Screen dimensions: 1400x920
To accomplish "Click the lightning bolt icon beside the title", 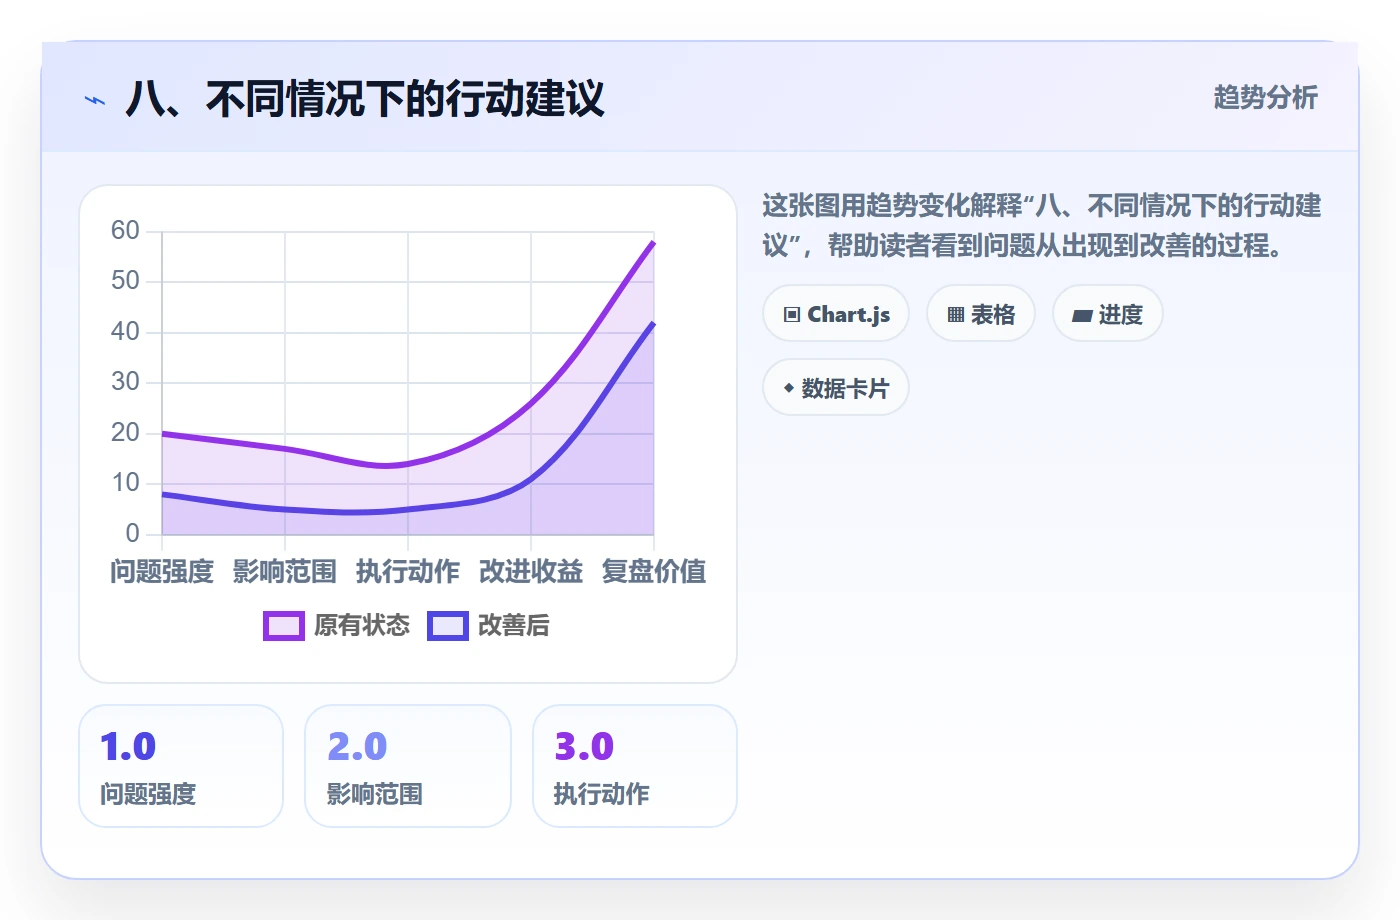I will [94, 100].
